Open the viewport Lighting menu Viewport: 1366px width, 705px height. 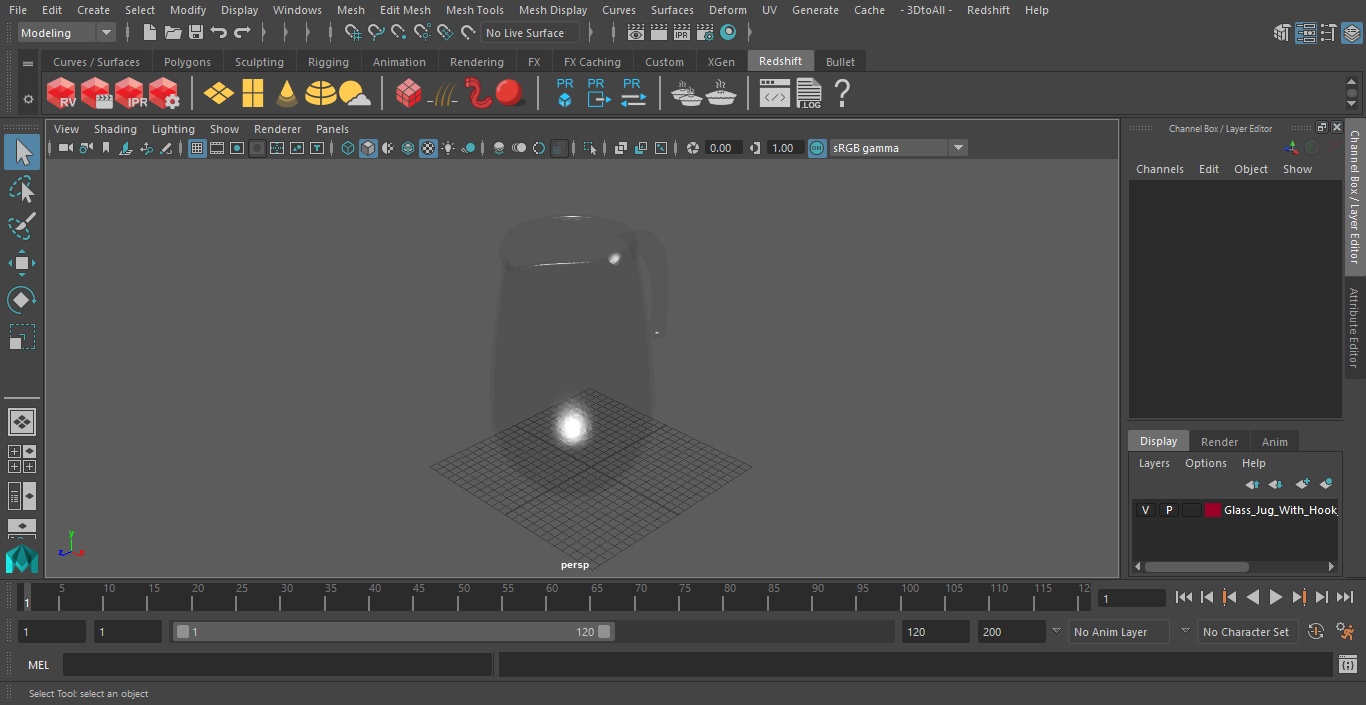tap(173, 129)
